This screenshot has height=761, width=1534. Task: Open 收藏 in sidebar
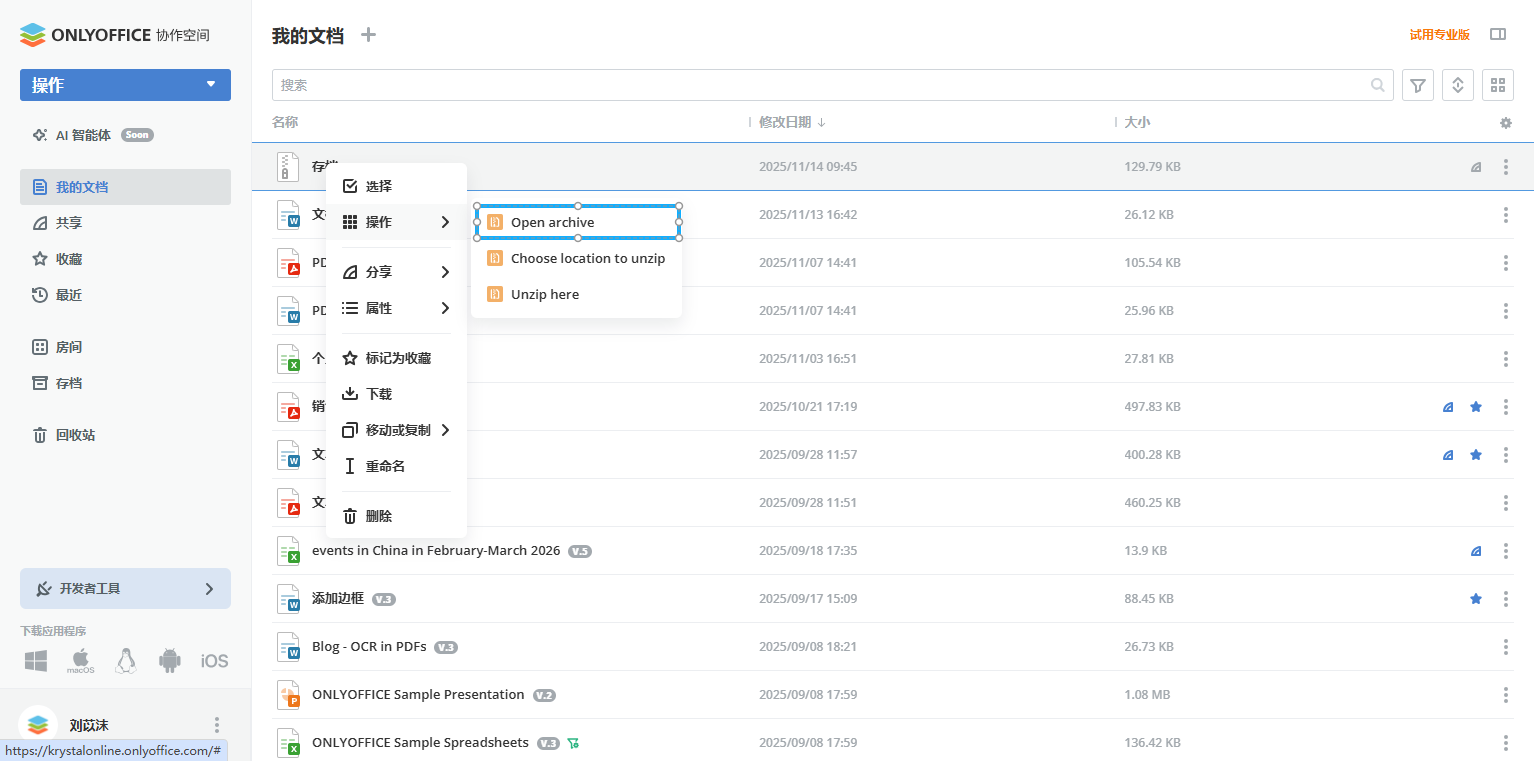point(125,259)
